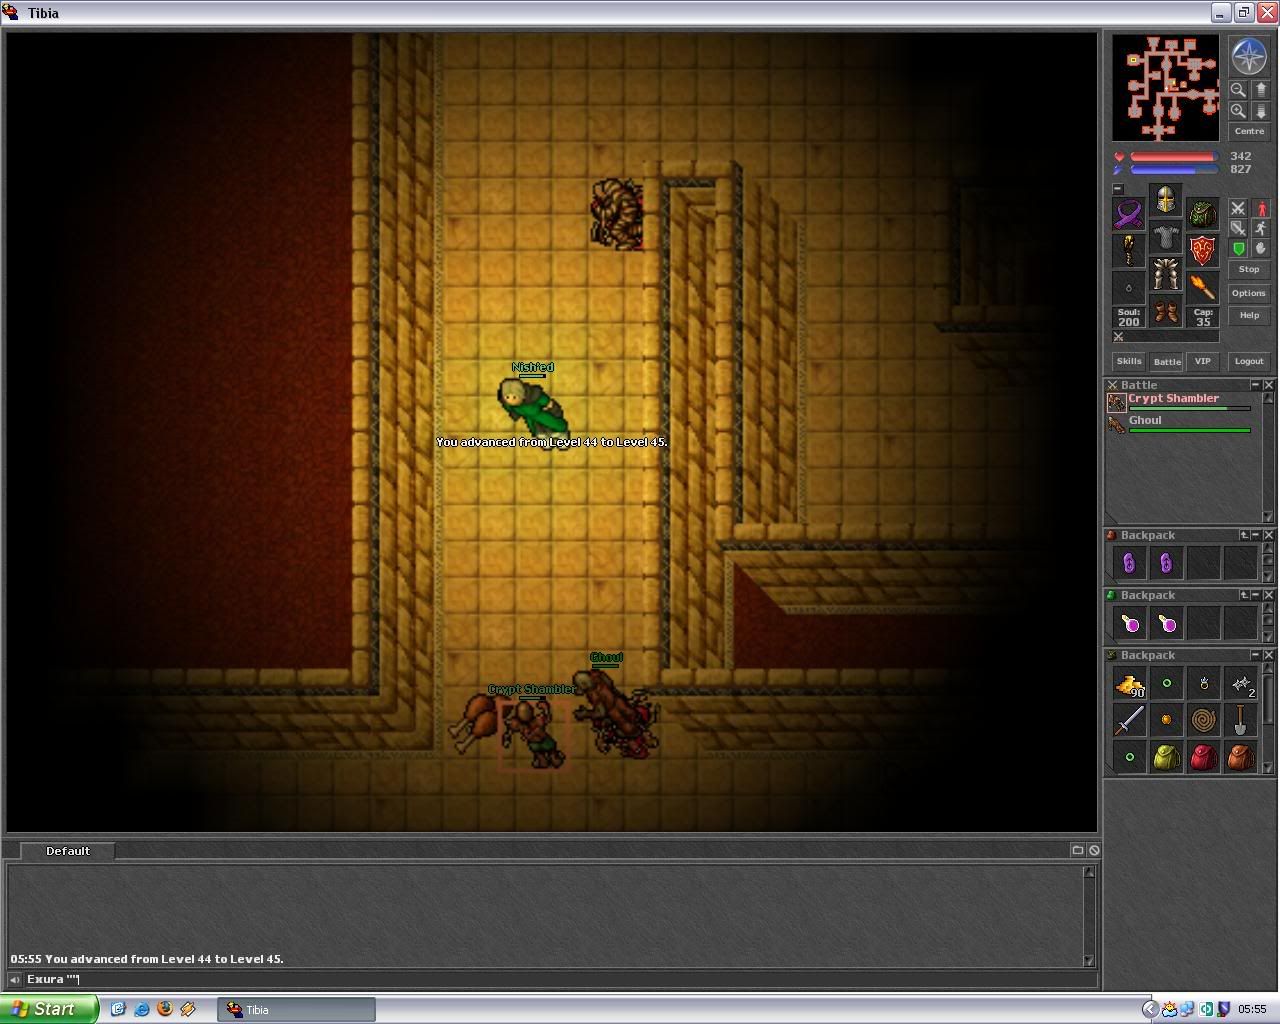
Task: Open the red backpack item
Action: click(x=1203, y=757)
